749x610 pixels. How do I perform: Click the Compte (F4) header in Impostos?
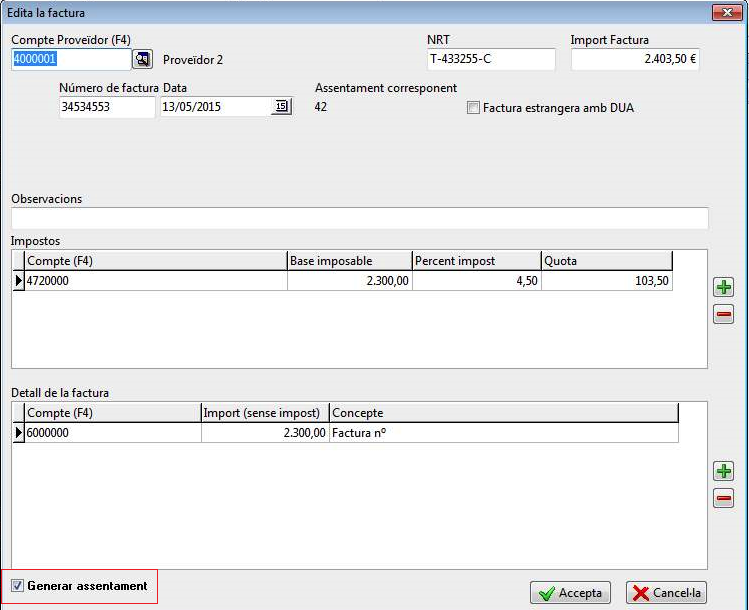click(156, 261)
